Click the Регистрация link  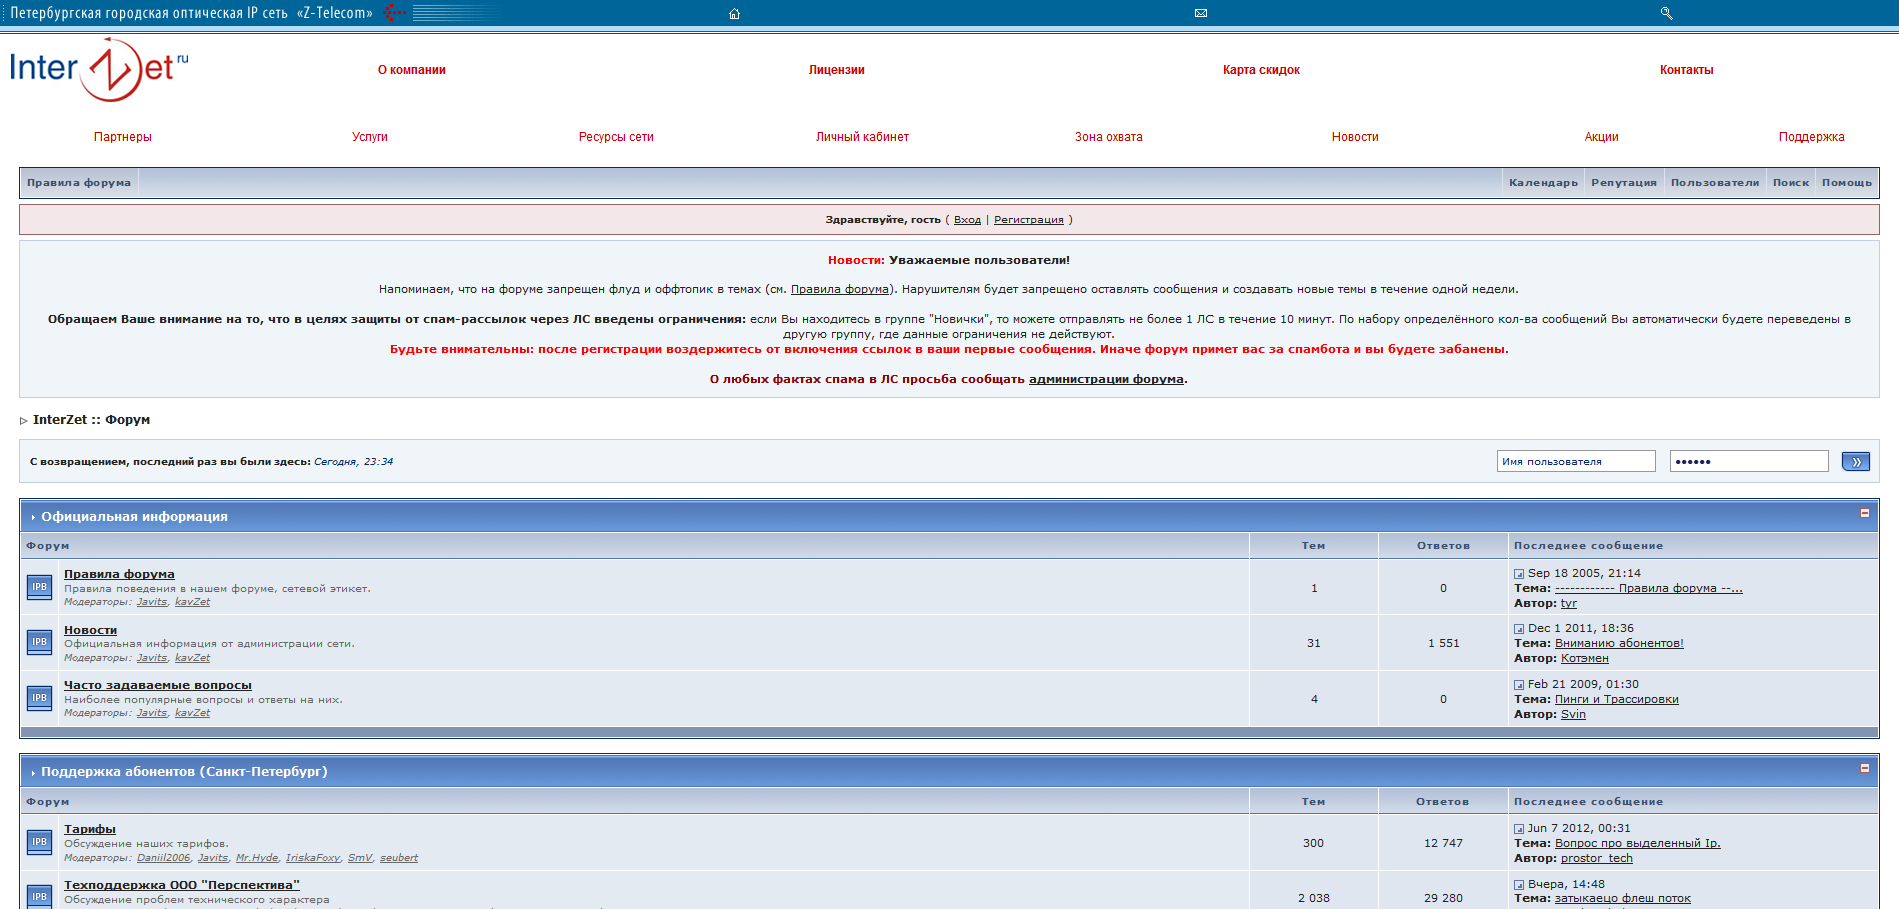[x=1028, y=220]
